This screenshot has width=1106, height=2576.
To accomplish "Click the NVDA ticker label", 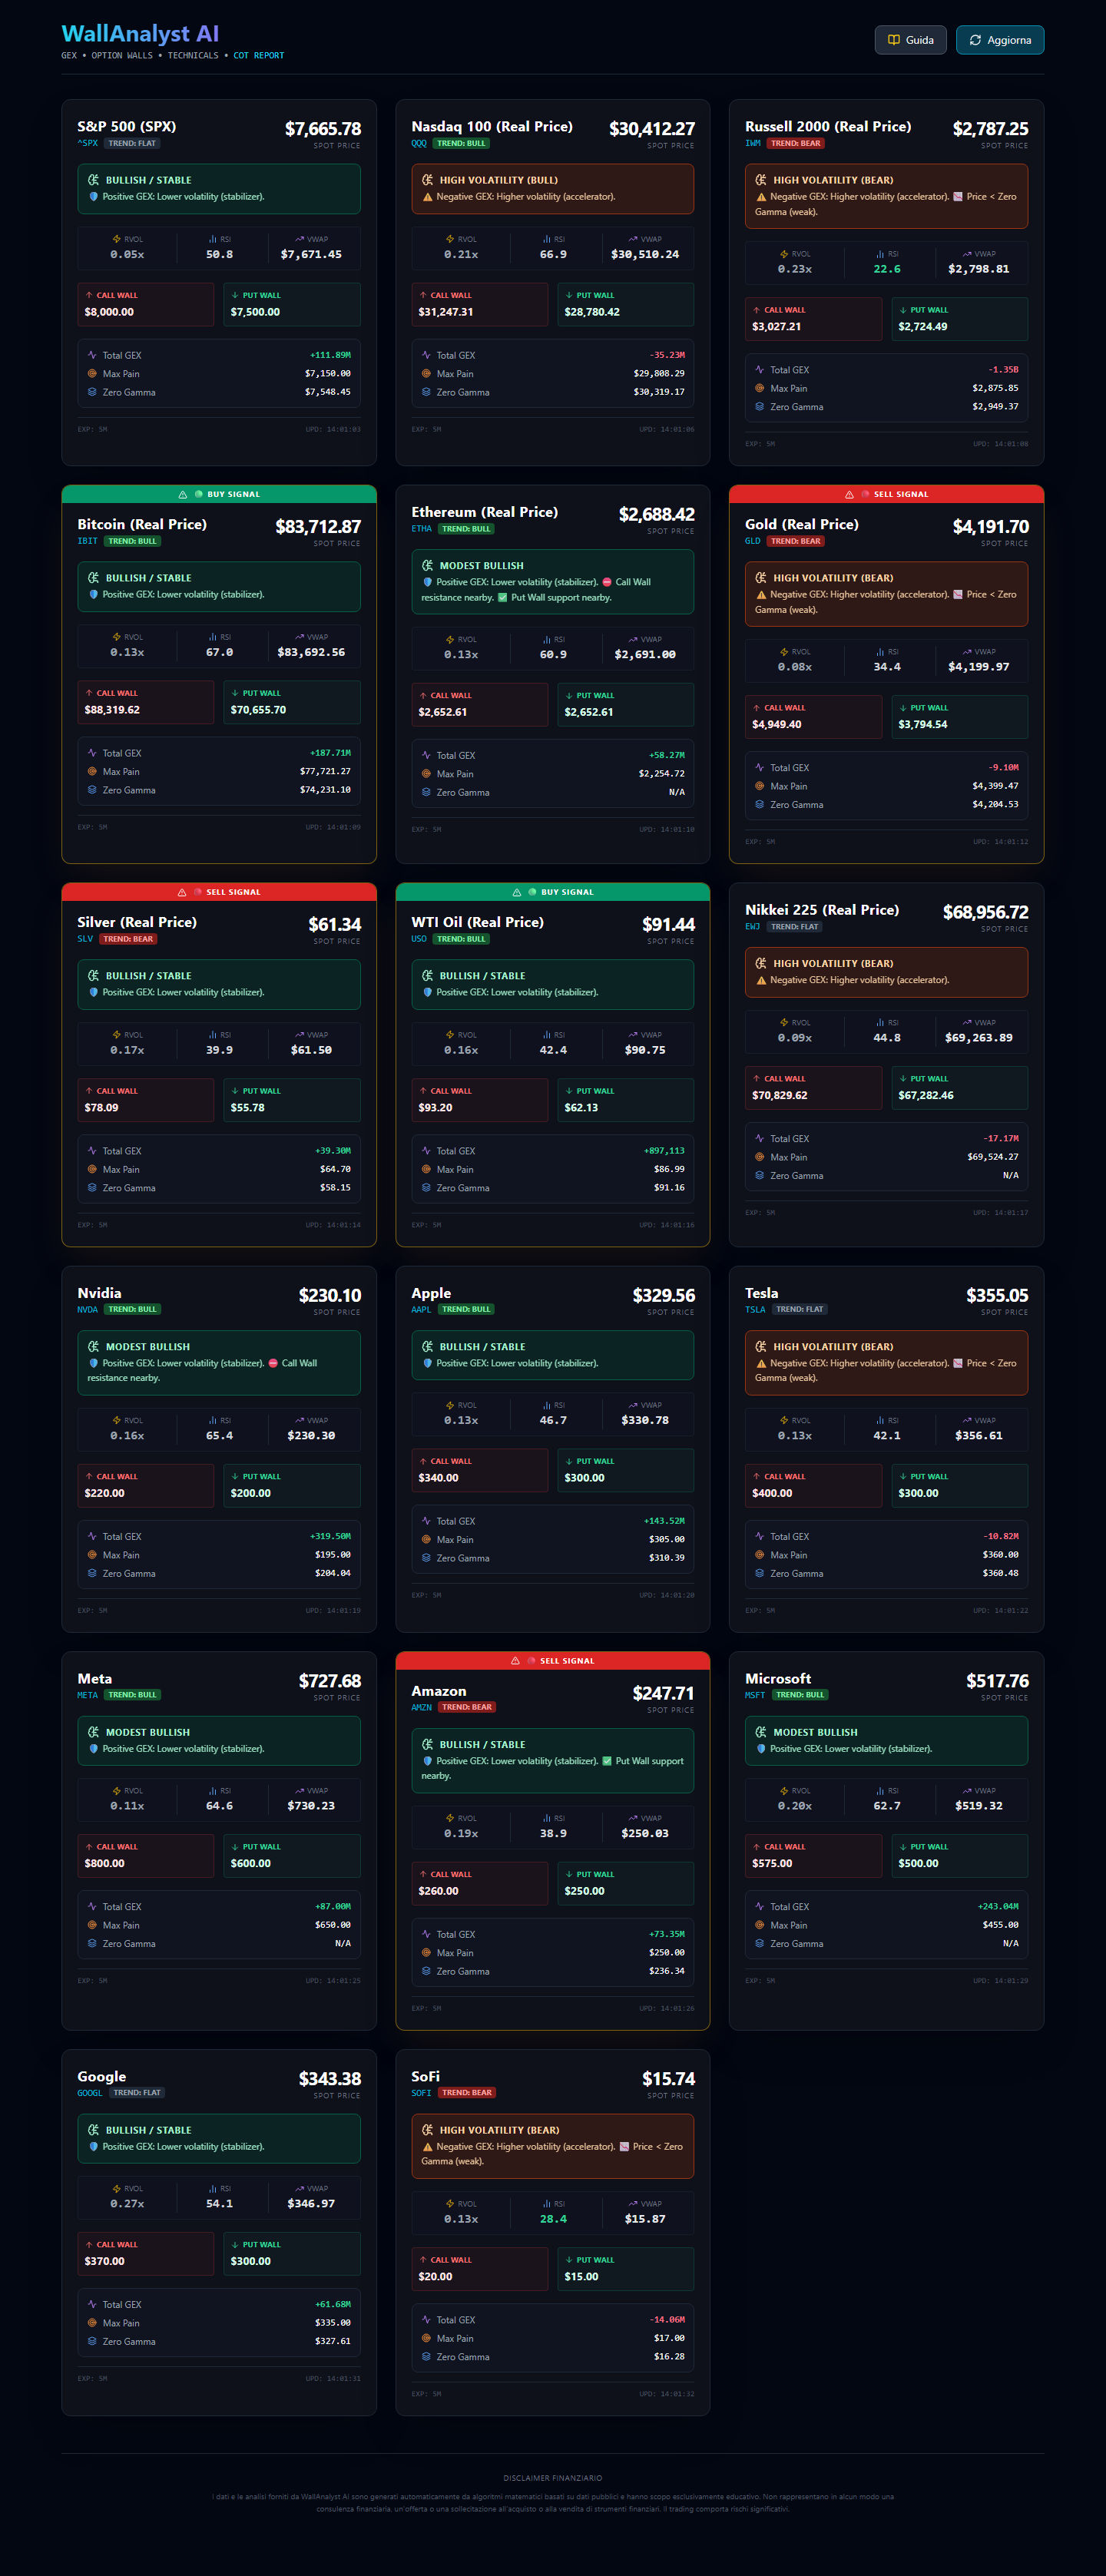I will tap(88, 1309).
